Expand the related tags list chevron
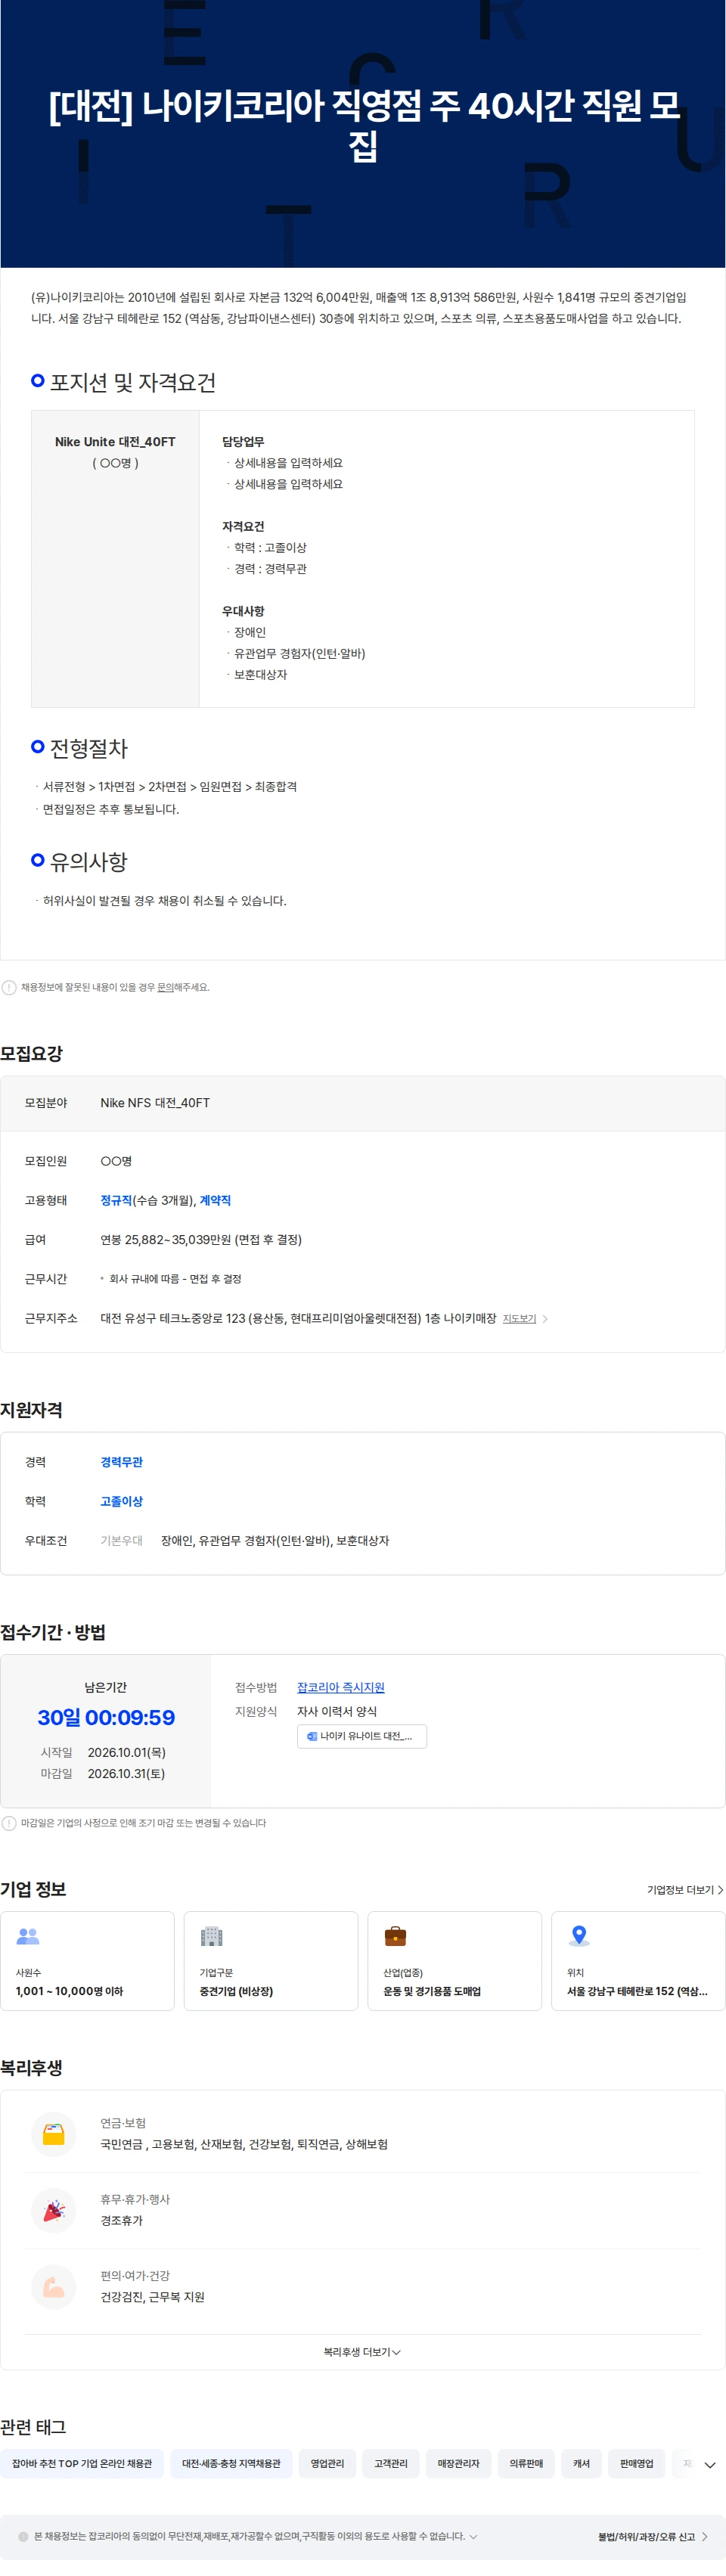This screenshot has width=726, height=2576. [x=709, y=2465]
